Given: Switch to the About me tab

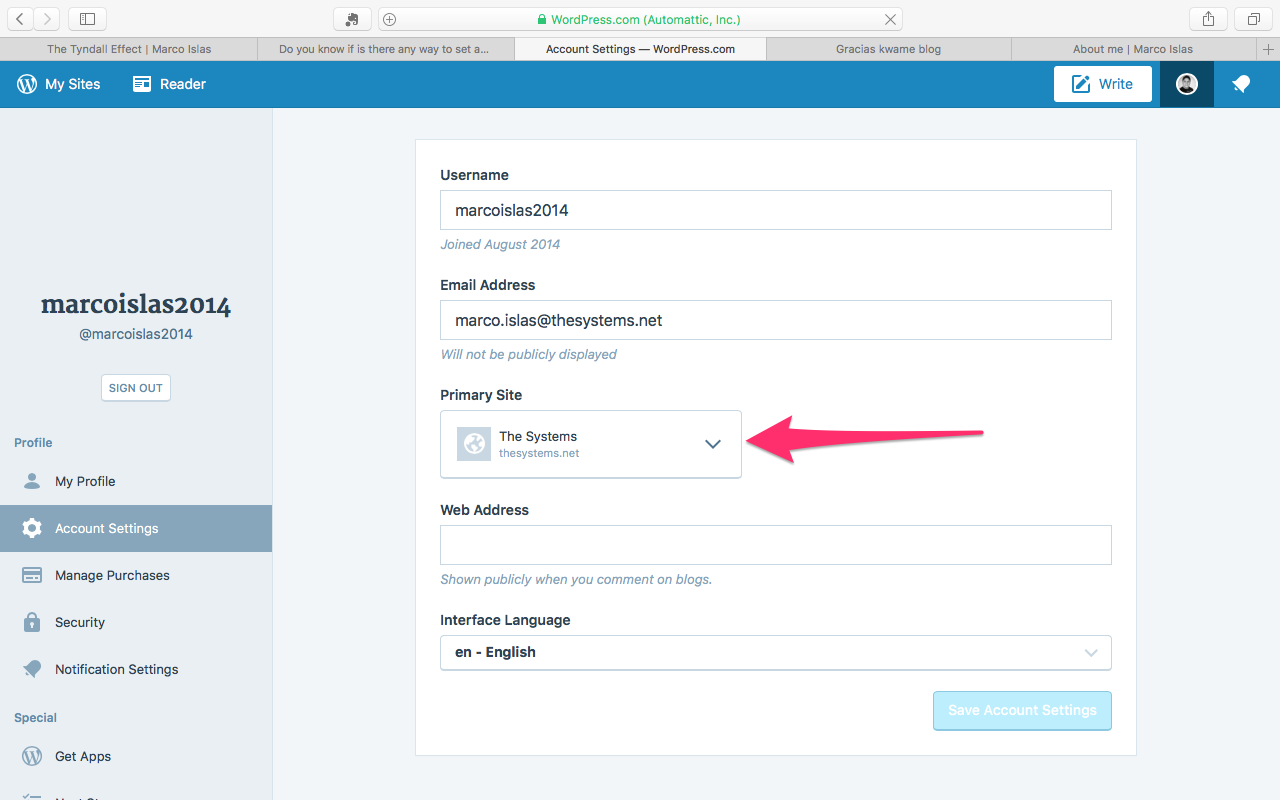Looking at the screenshot, I should click(x=1133, y=49).
